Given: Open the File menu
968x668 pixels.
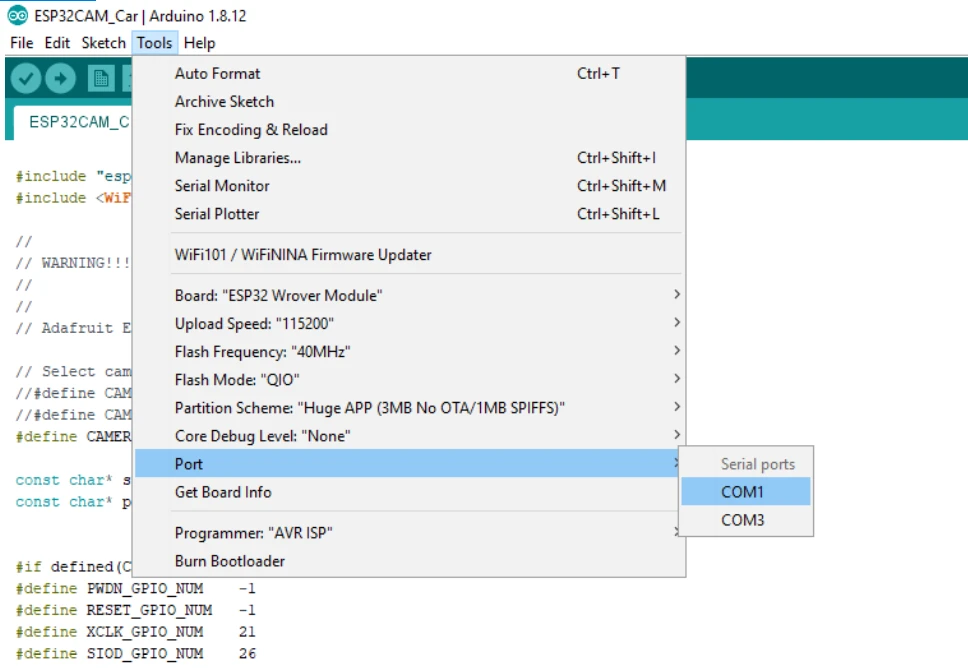Looking at the screenshot, I should click(x=22, y=43).
